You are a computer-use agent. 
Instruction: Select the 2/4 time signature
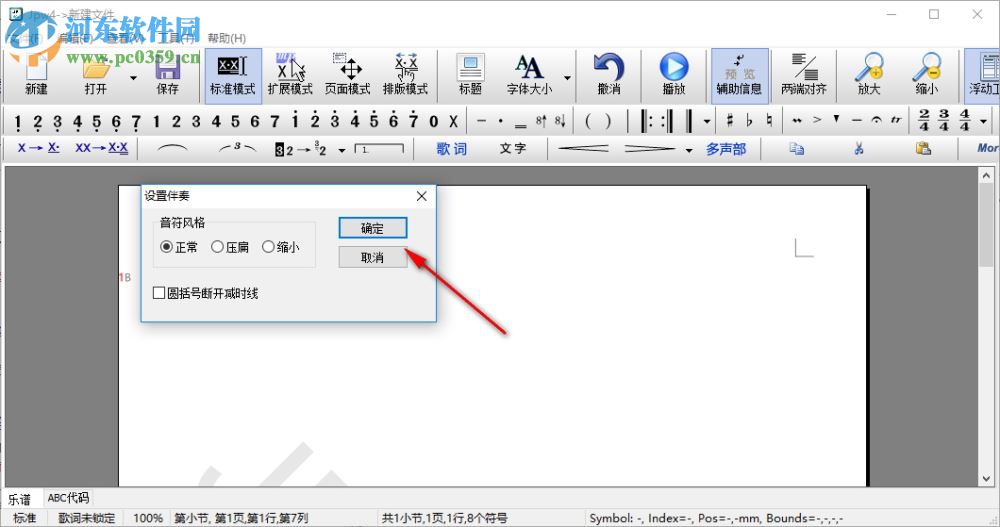923,120
